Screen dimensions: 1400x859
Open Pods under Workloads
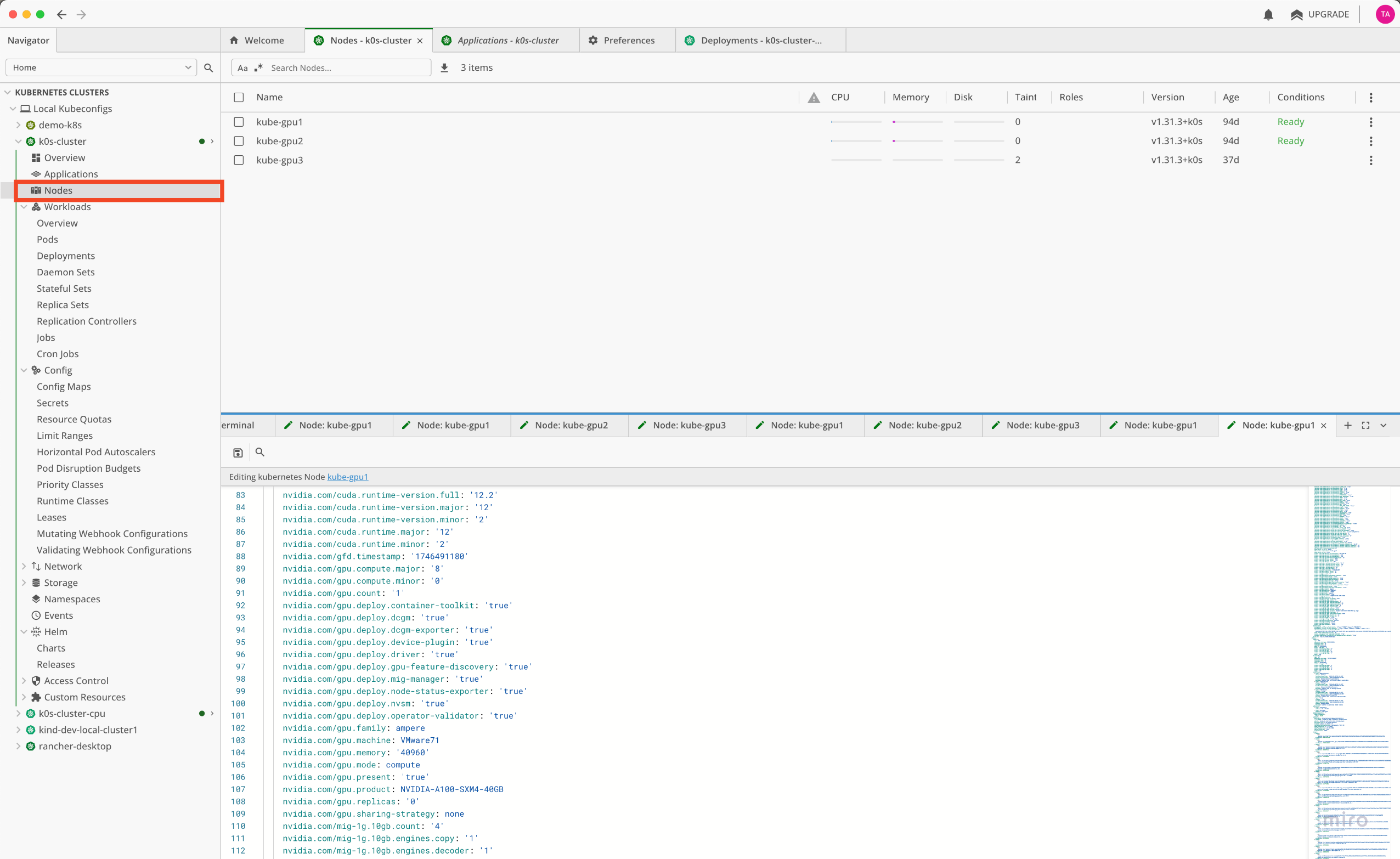[x=47, y=240]
